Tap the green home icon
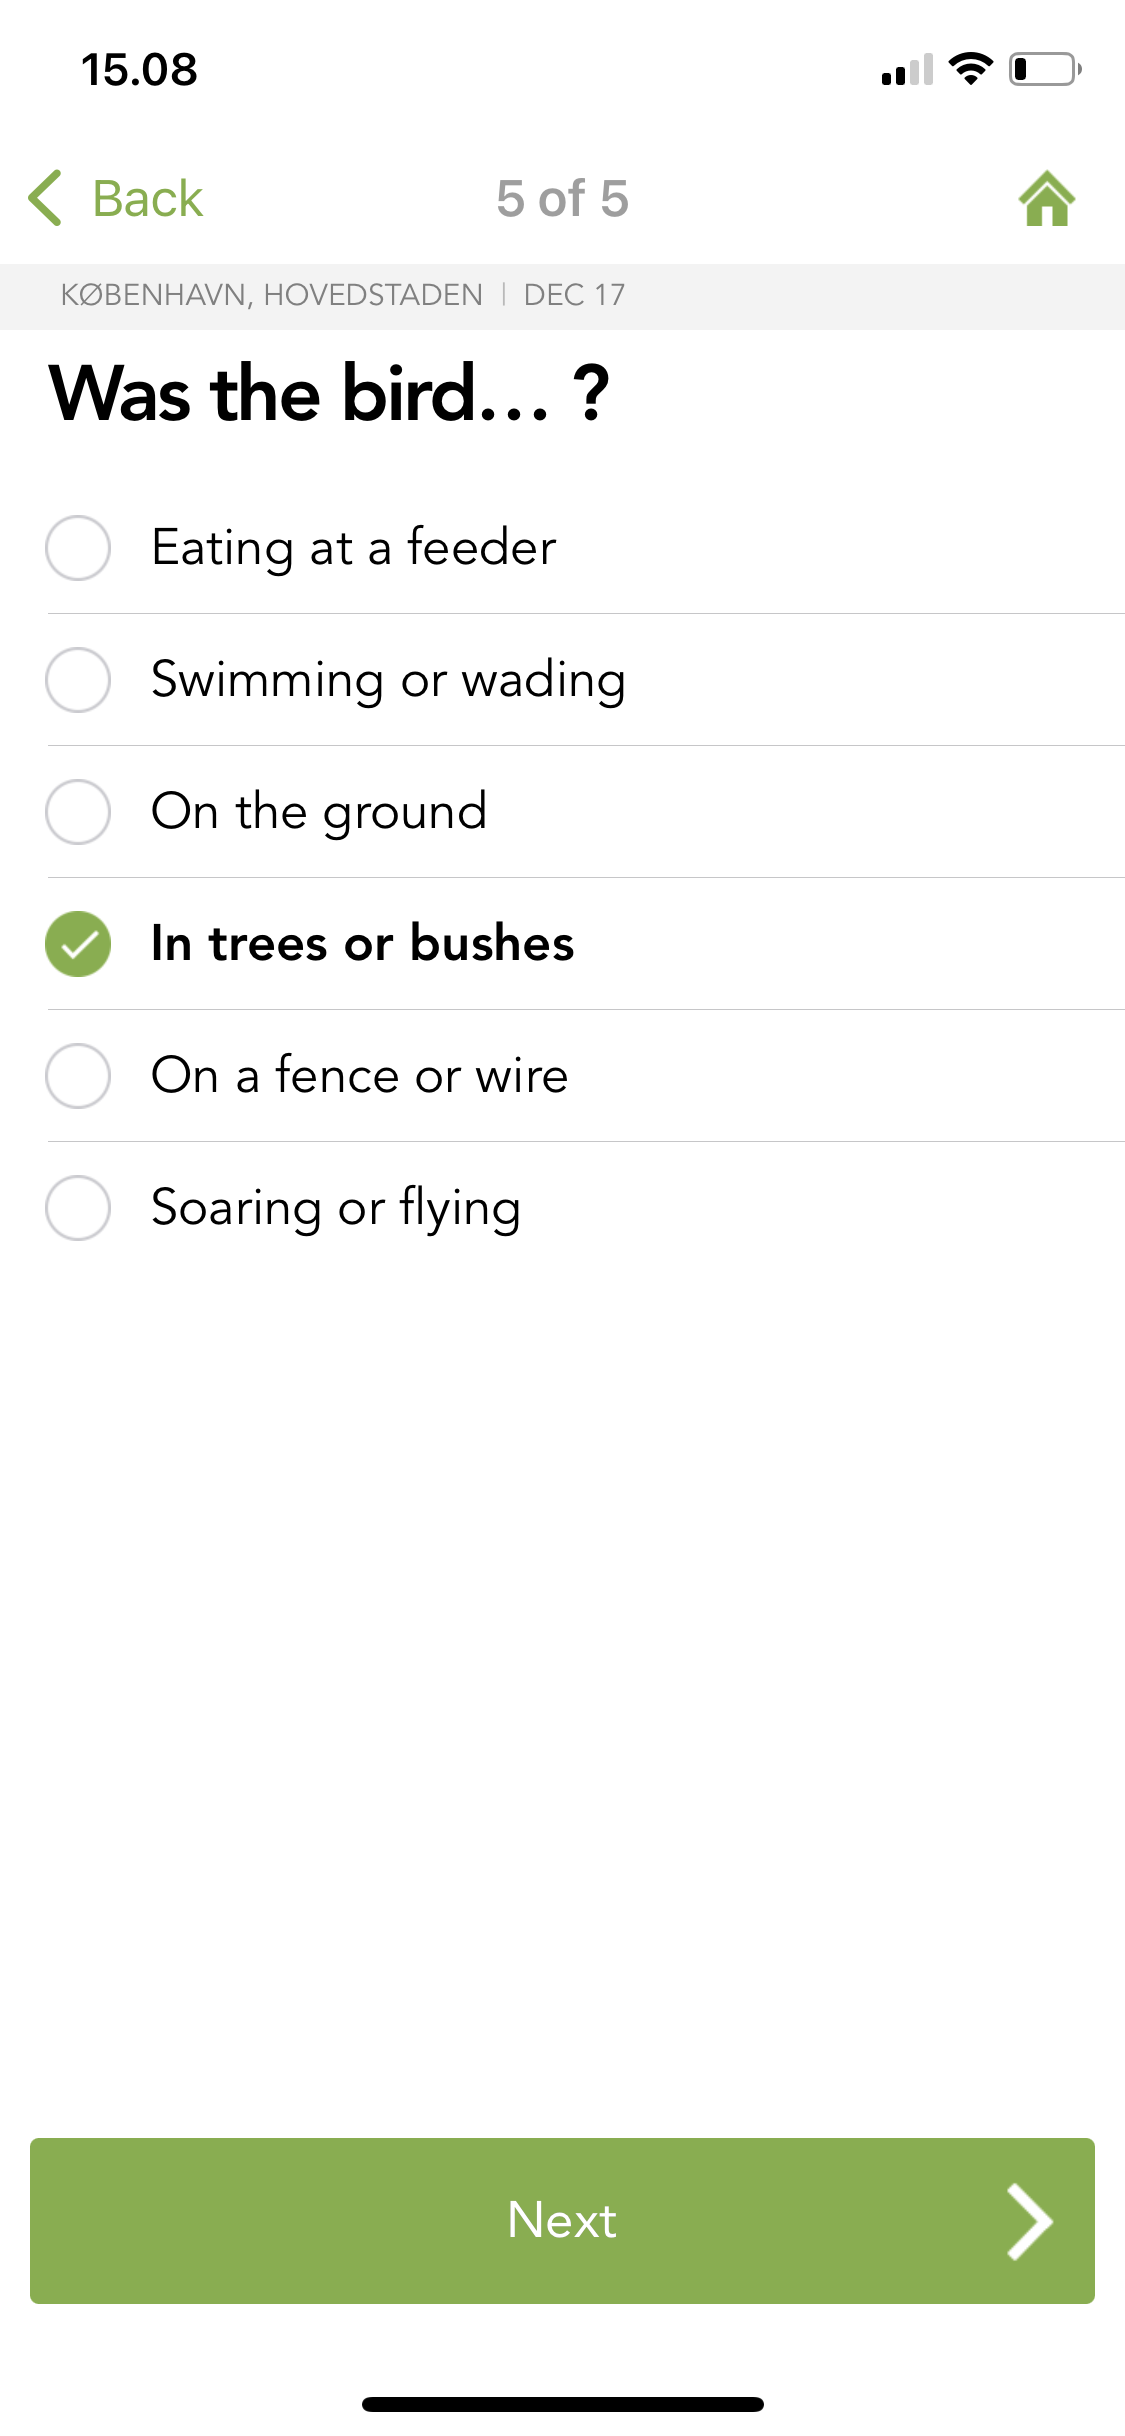 point(1046,199)
